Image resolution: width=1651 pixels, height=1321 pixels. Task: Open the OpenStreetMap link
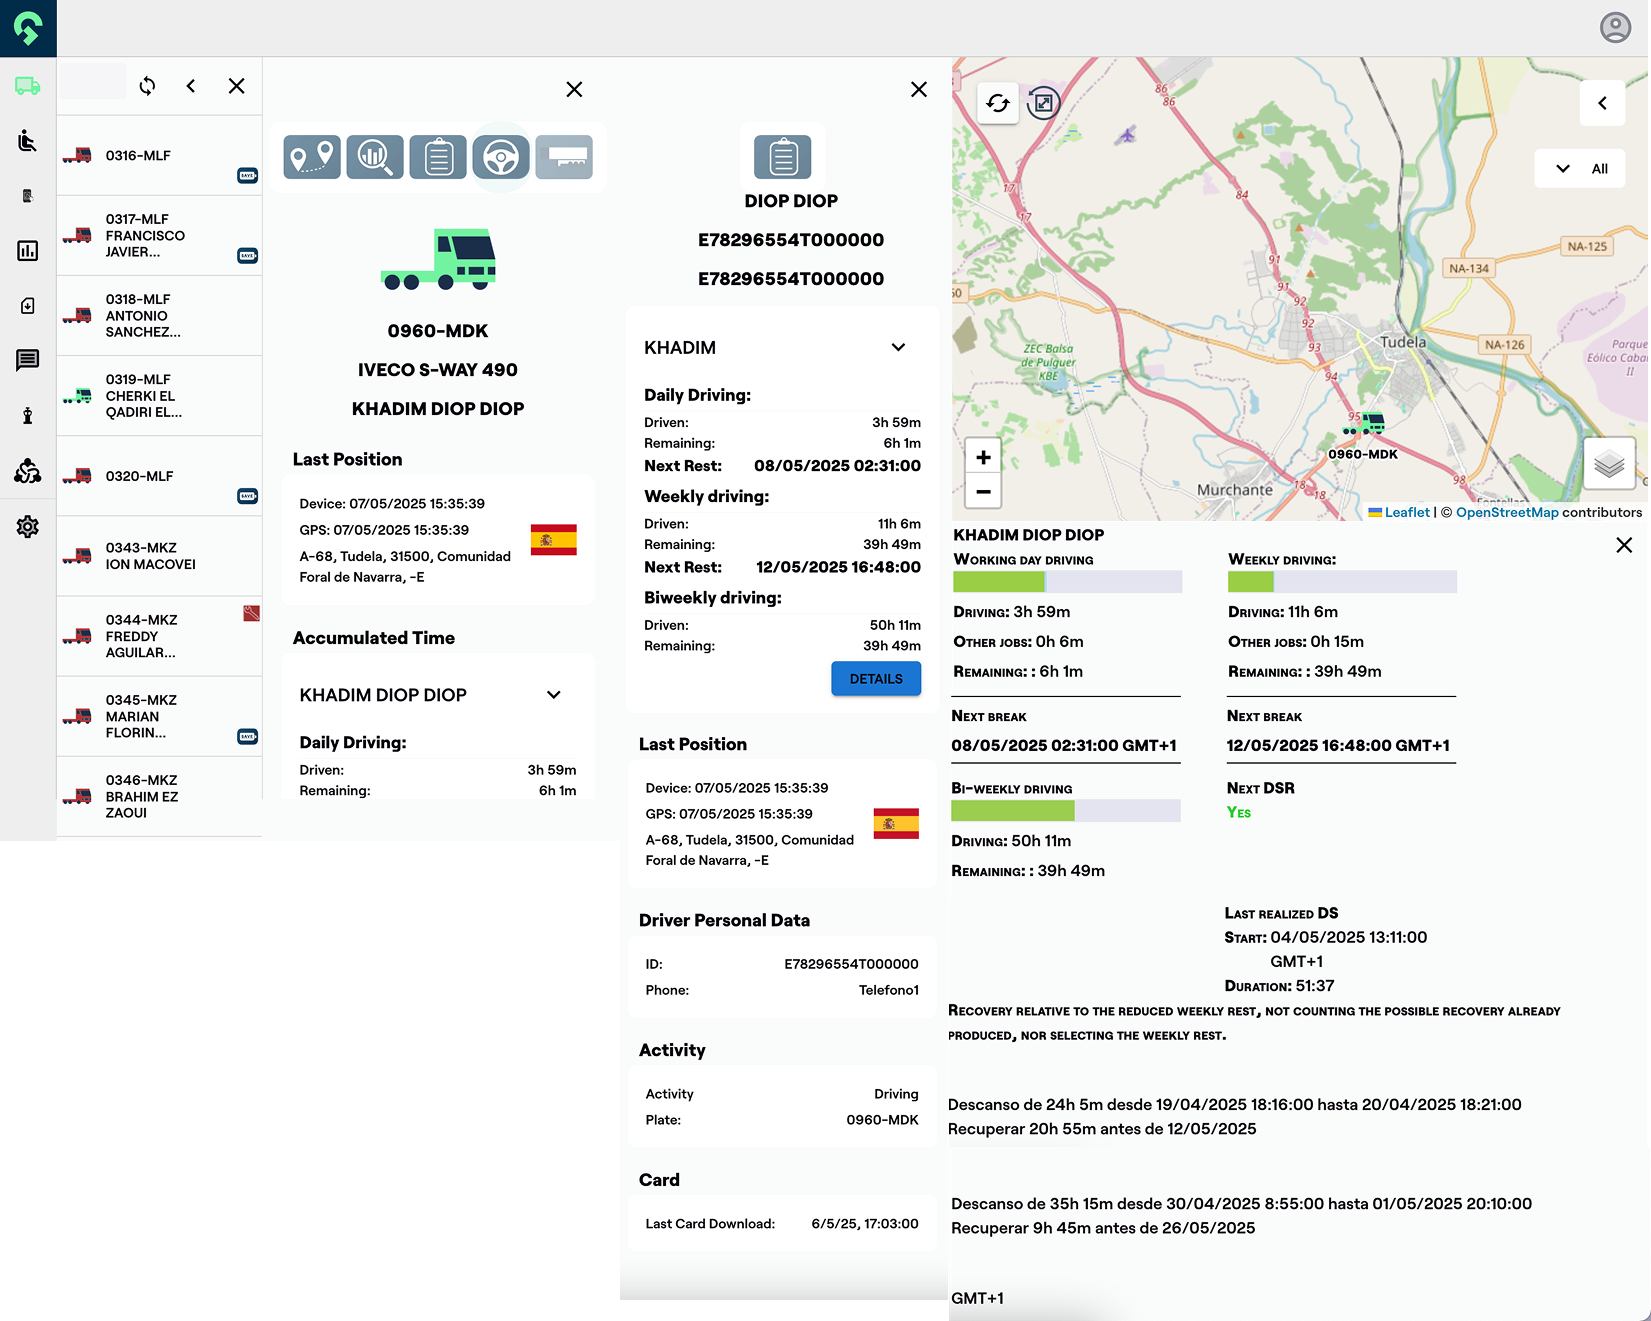tap(1507, 512)
